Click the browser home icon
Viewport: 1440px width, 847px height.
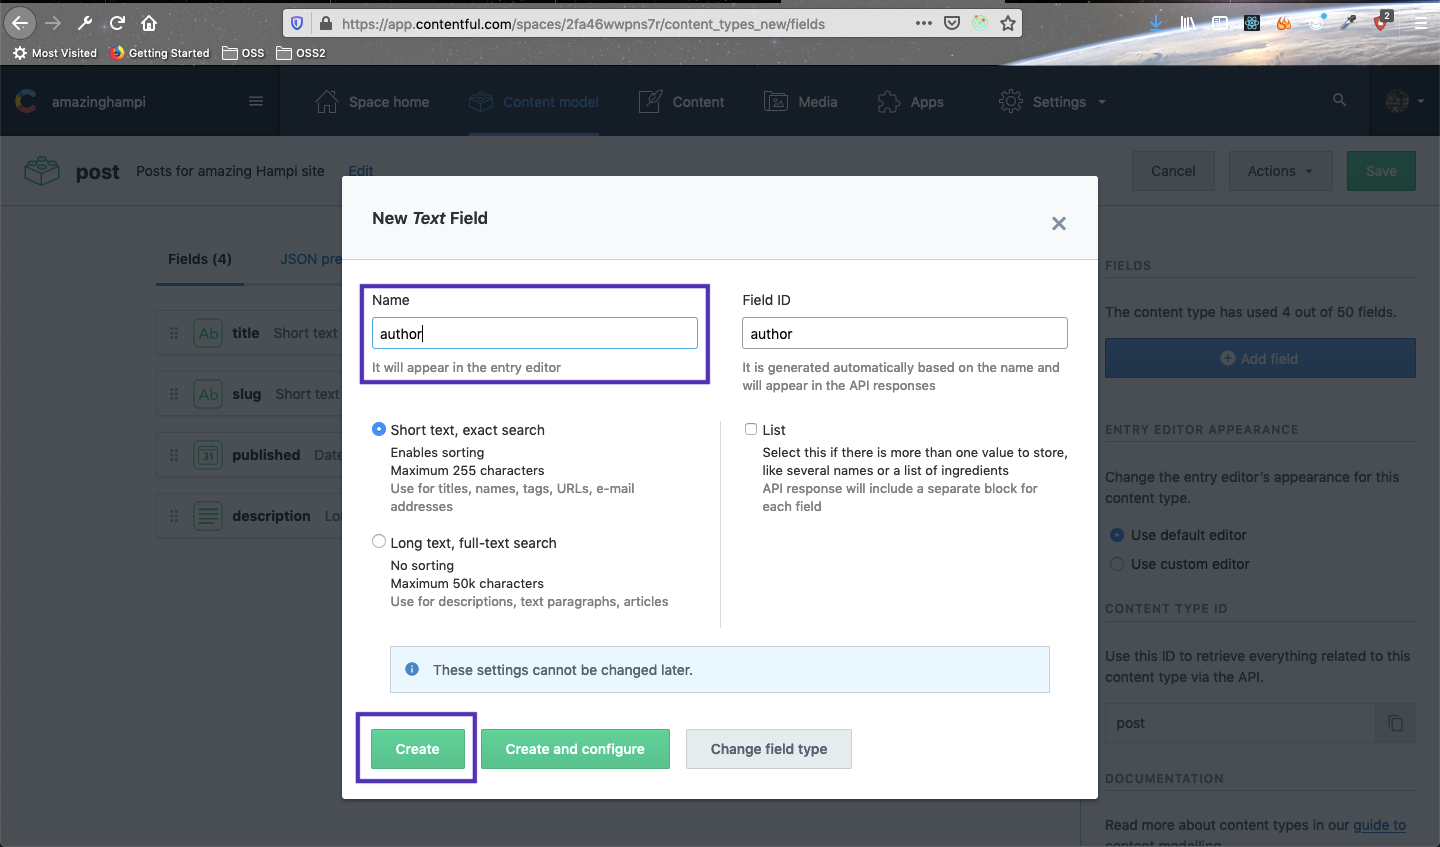(149, 23)
